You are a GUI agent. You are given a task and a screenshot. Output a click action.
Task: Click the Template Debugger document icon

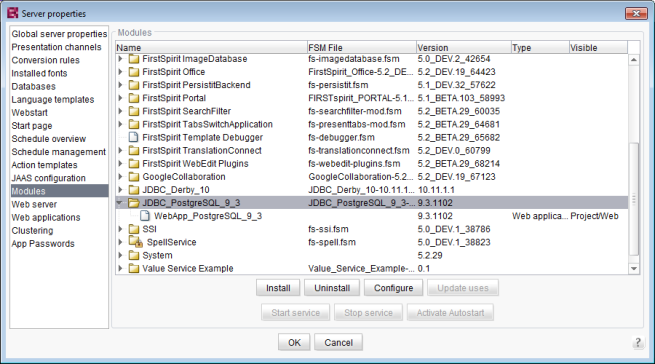point(133,137)
